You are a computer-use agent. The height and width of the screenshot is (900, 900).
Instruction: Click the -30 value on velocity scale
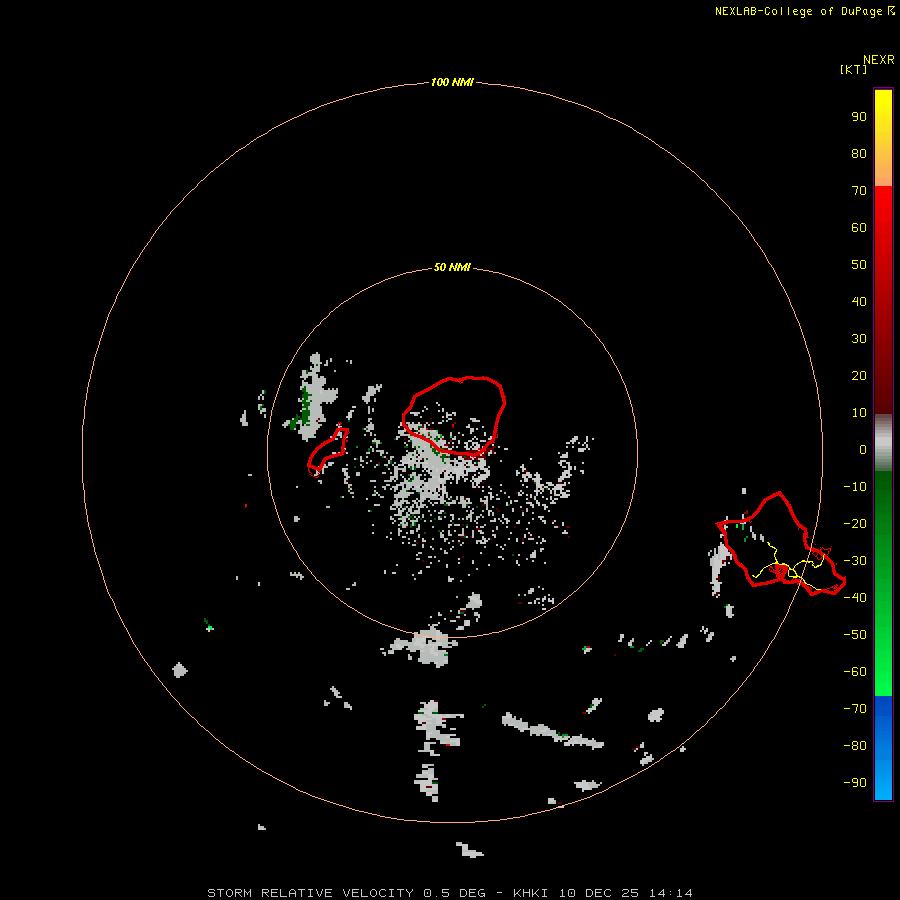(855, 561)
